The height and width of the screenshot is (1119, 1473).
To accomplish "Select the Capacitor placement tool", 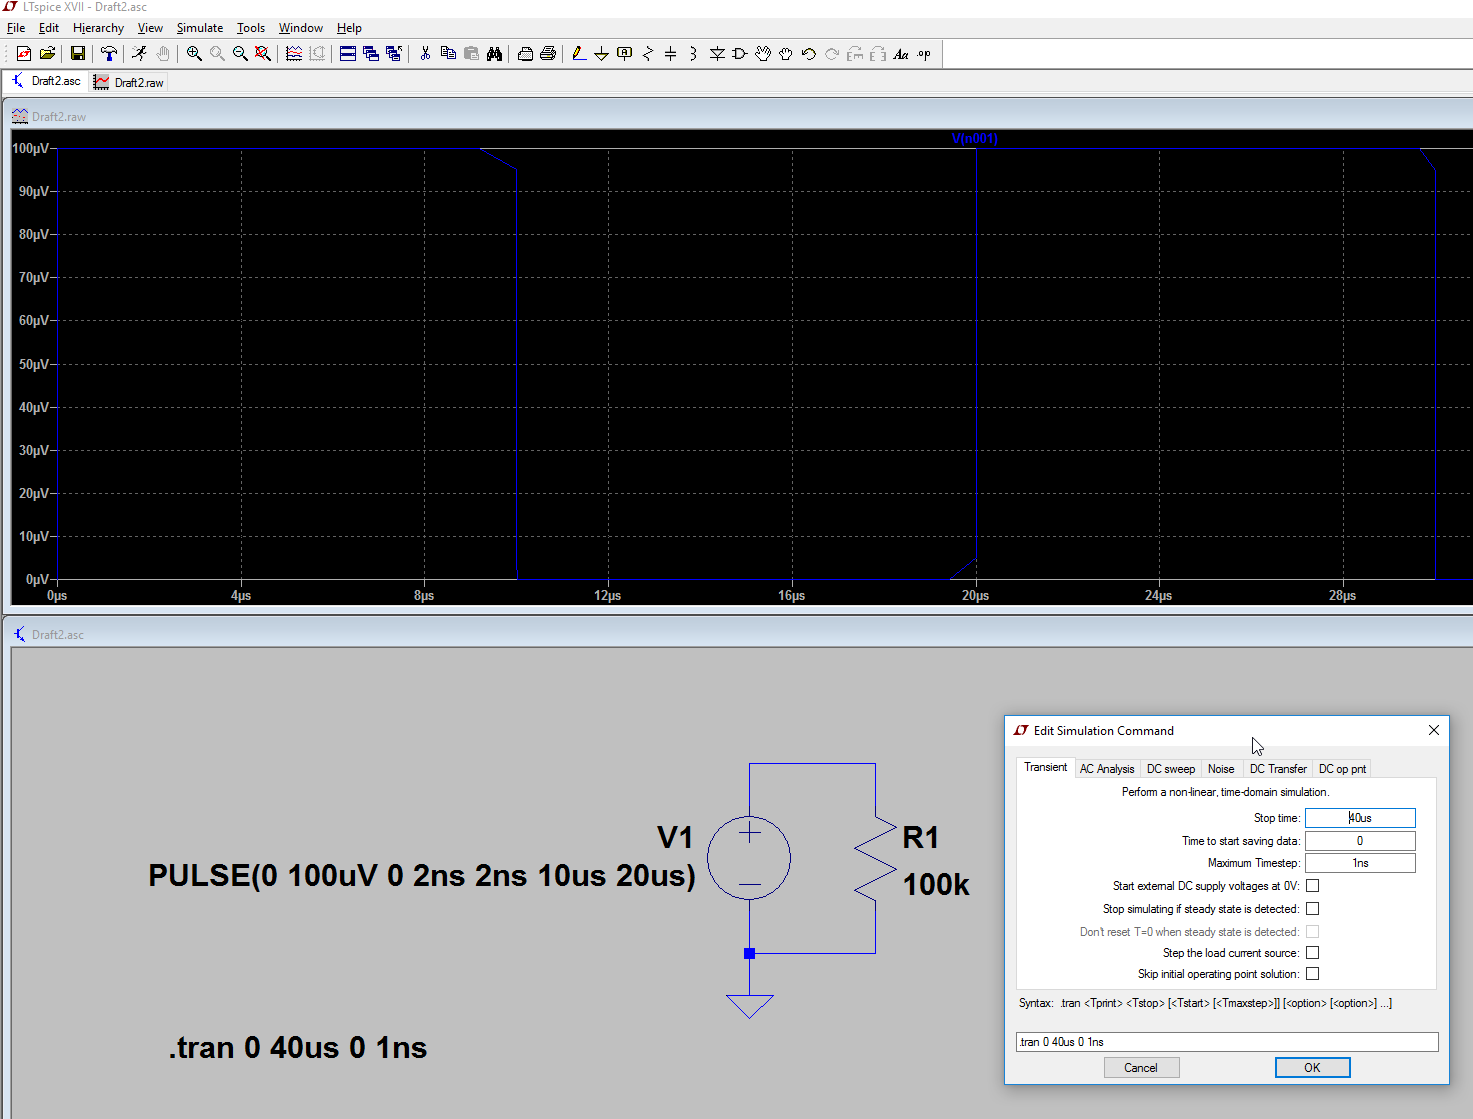I will 670,54.
